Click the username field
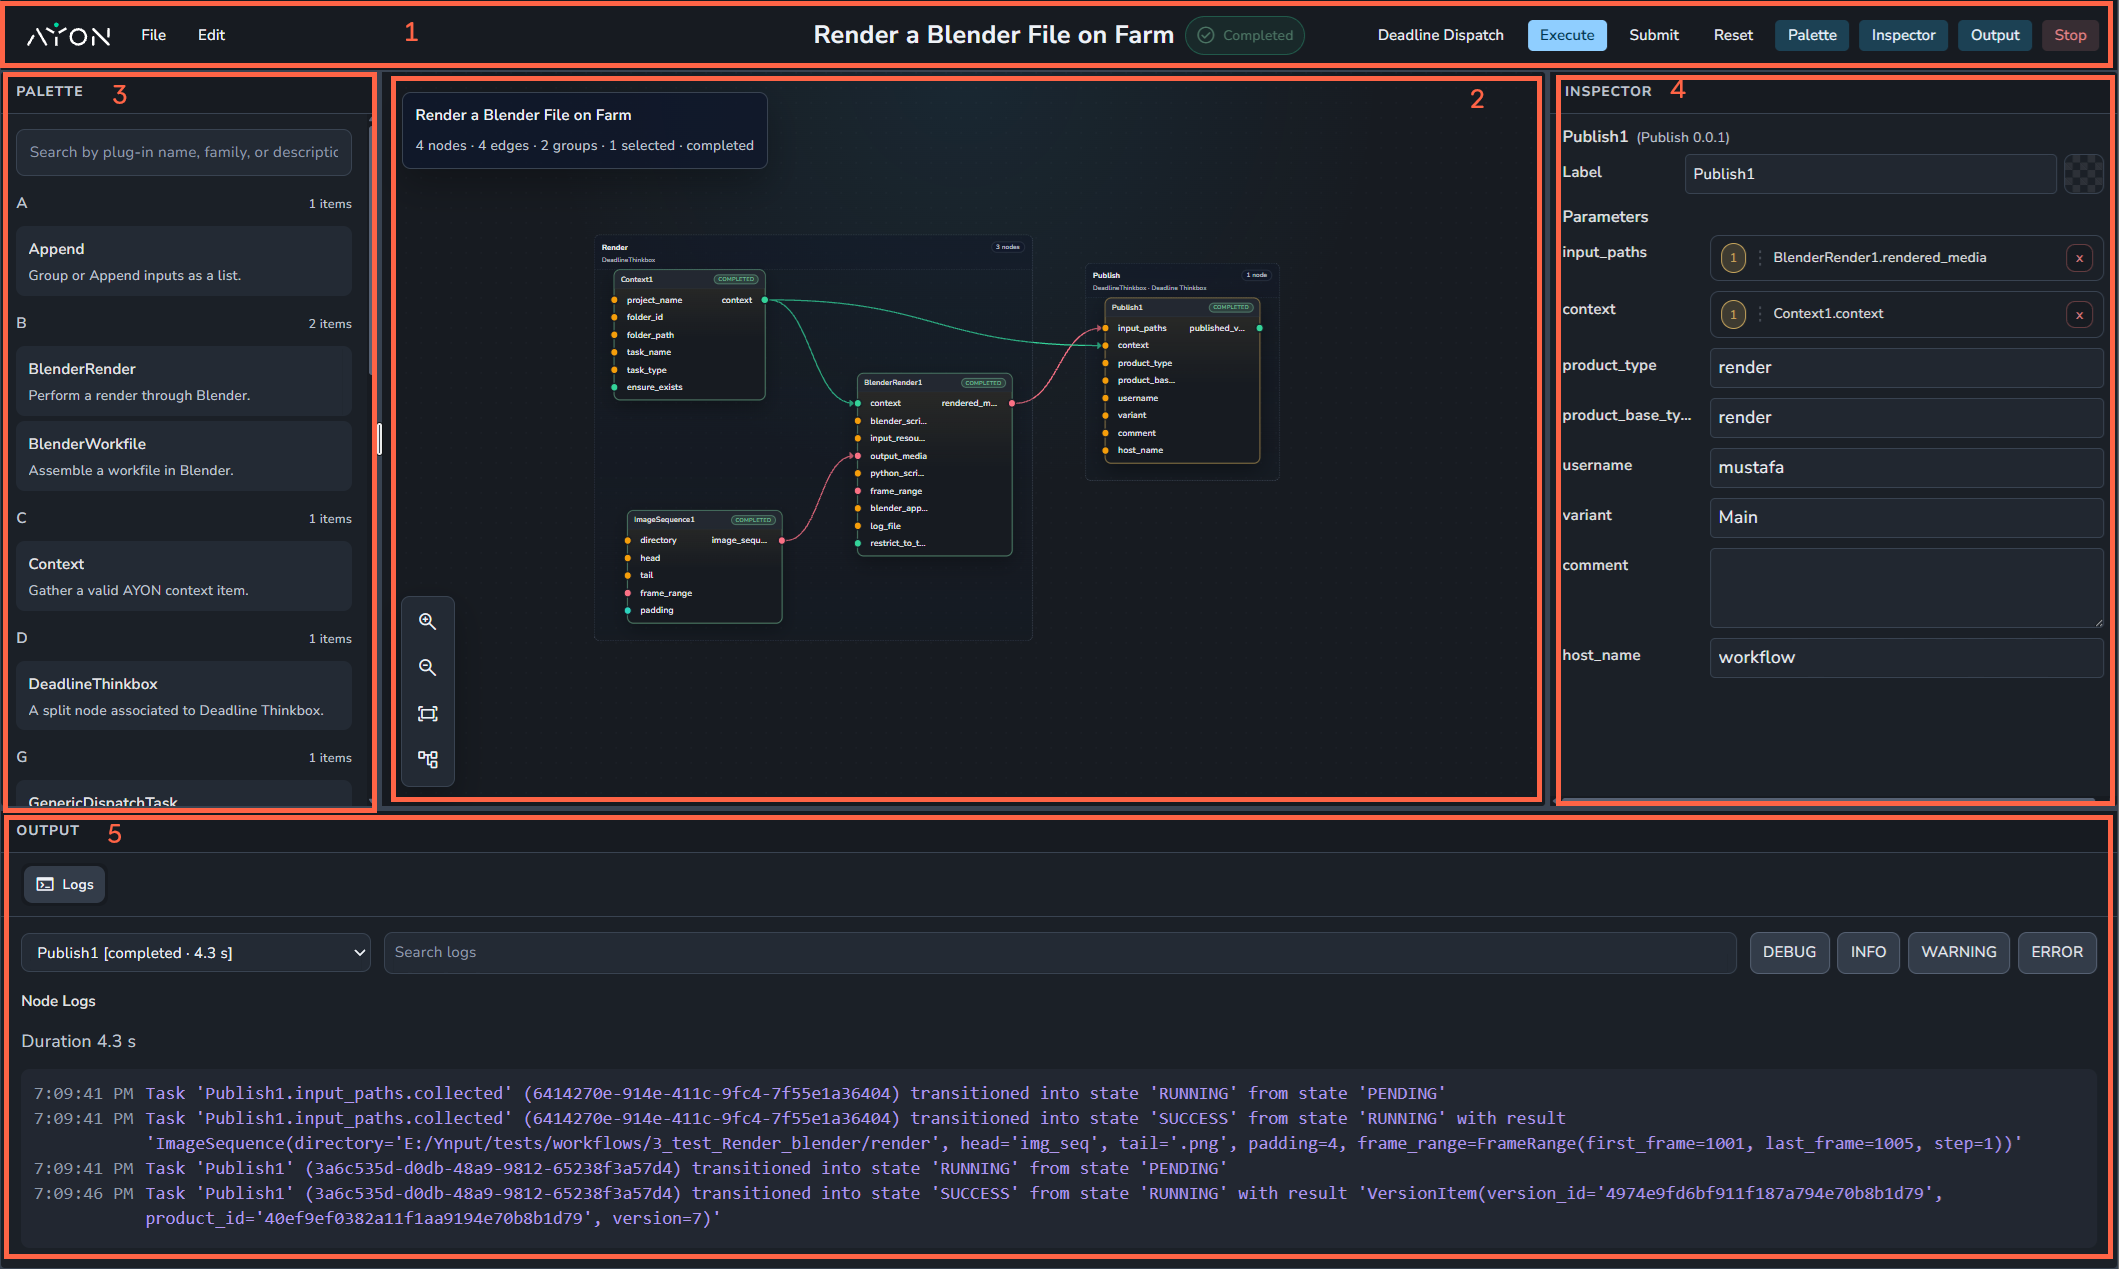The width and height of the screenshot is (2119, 1269). (x=1906, y=467)
